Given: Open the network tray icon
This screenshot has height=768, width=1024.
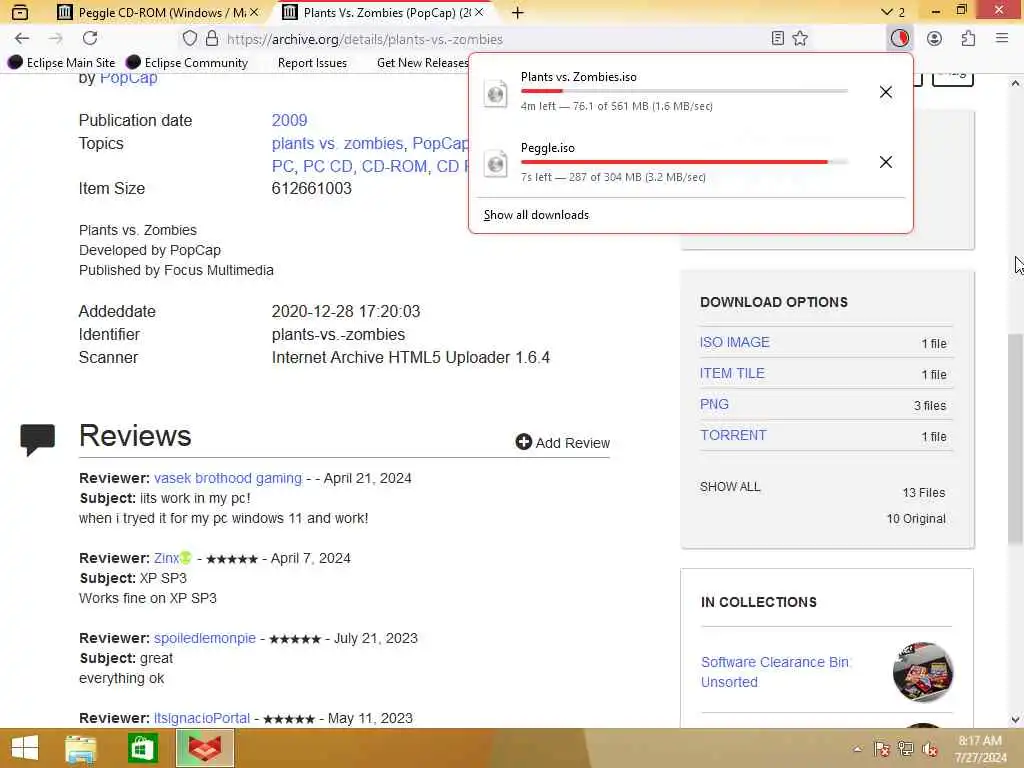Looking at the screenshot, I should (x=906, y=748).
